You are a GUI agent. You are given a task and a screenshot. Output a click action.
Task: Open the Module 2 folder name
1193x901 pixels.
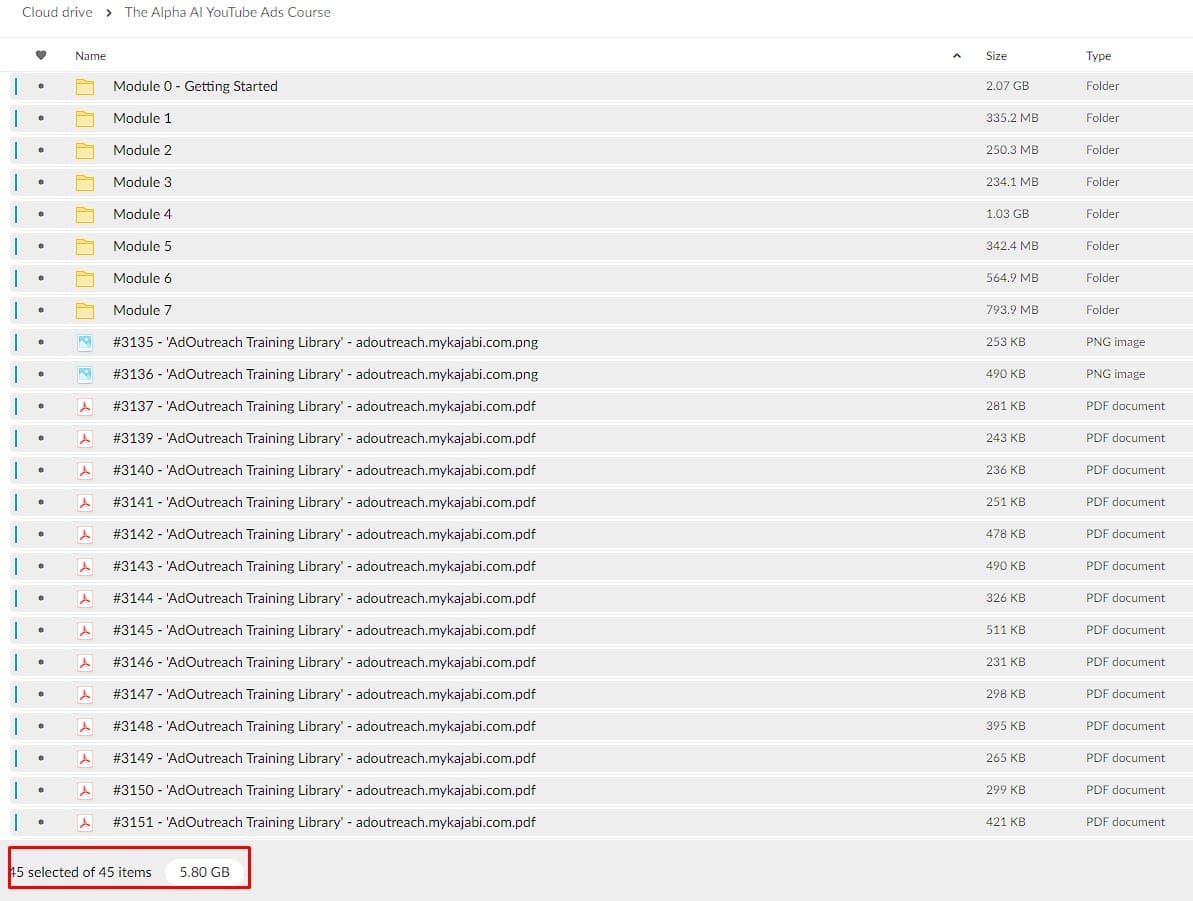pos(142,150)
